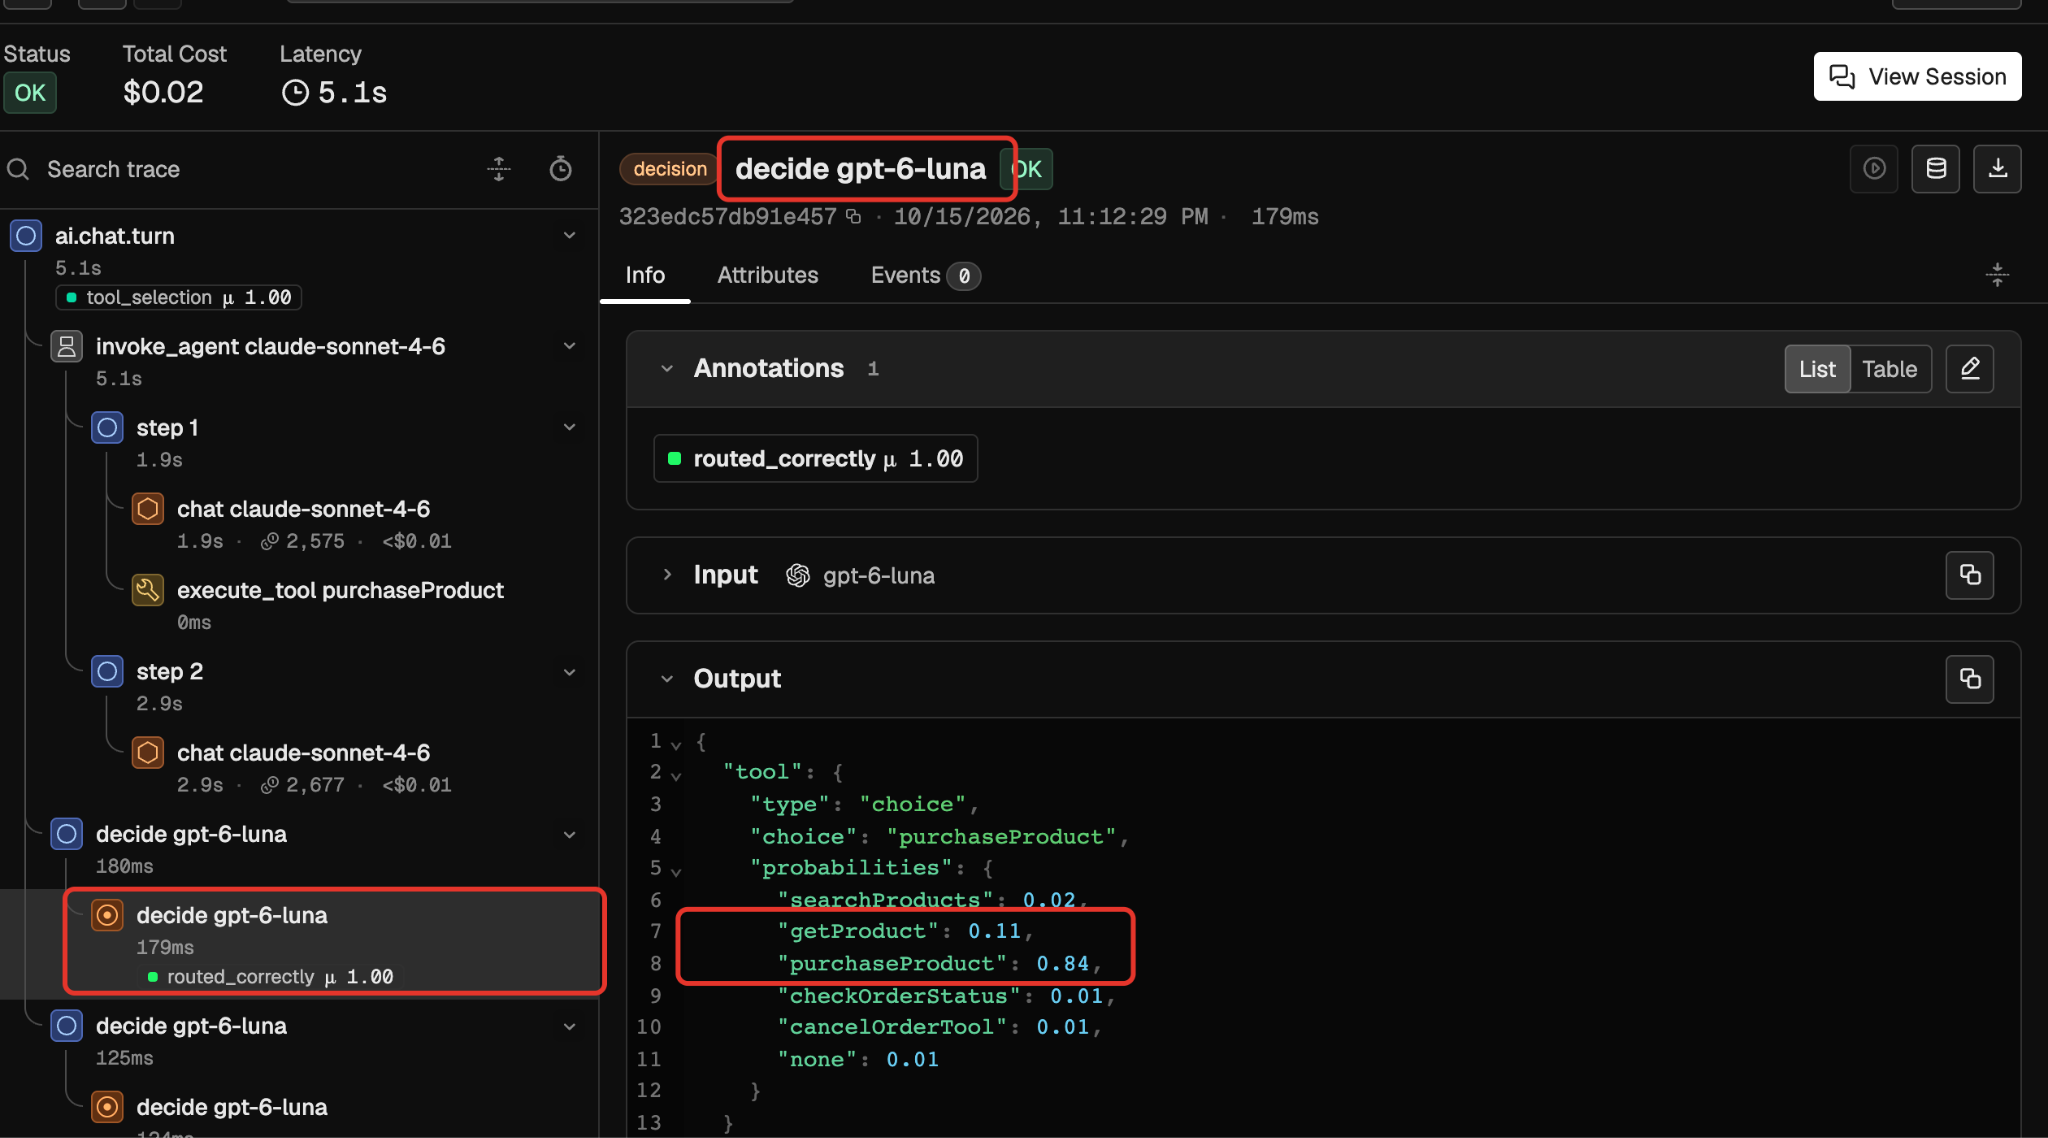Download the span via download icon
Screen dimensions: 2048x1138
[x=1997, y=168]
